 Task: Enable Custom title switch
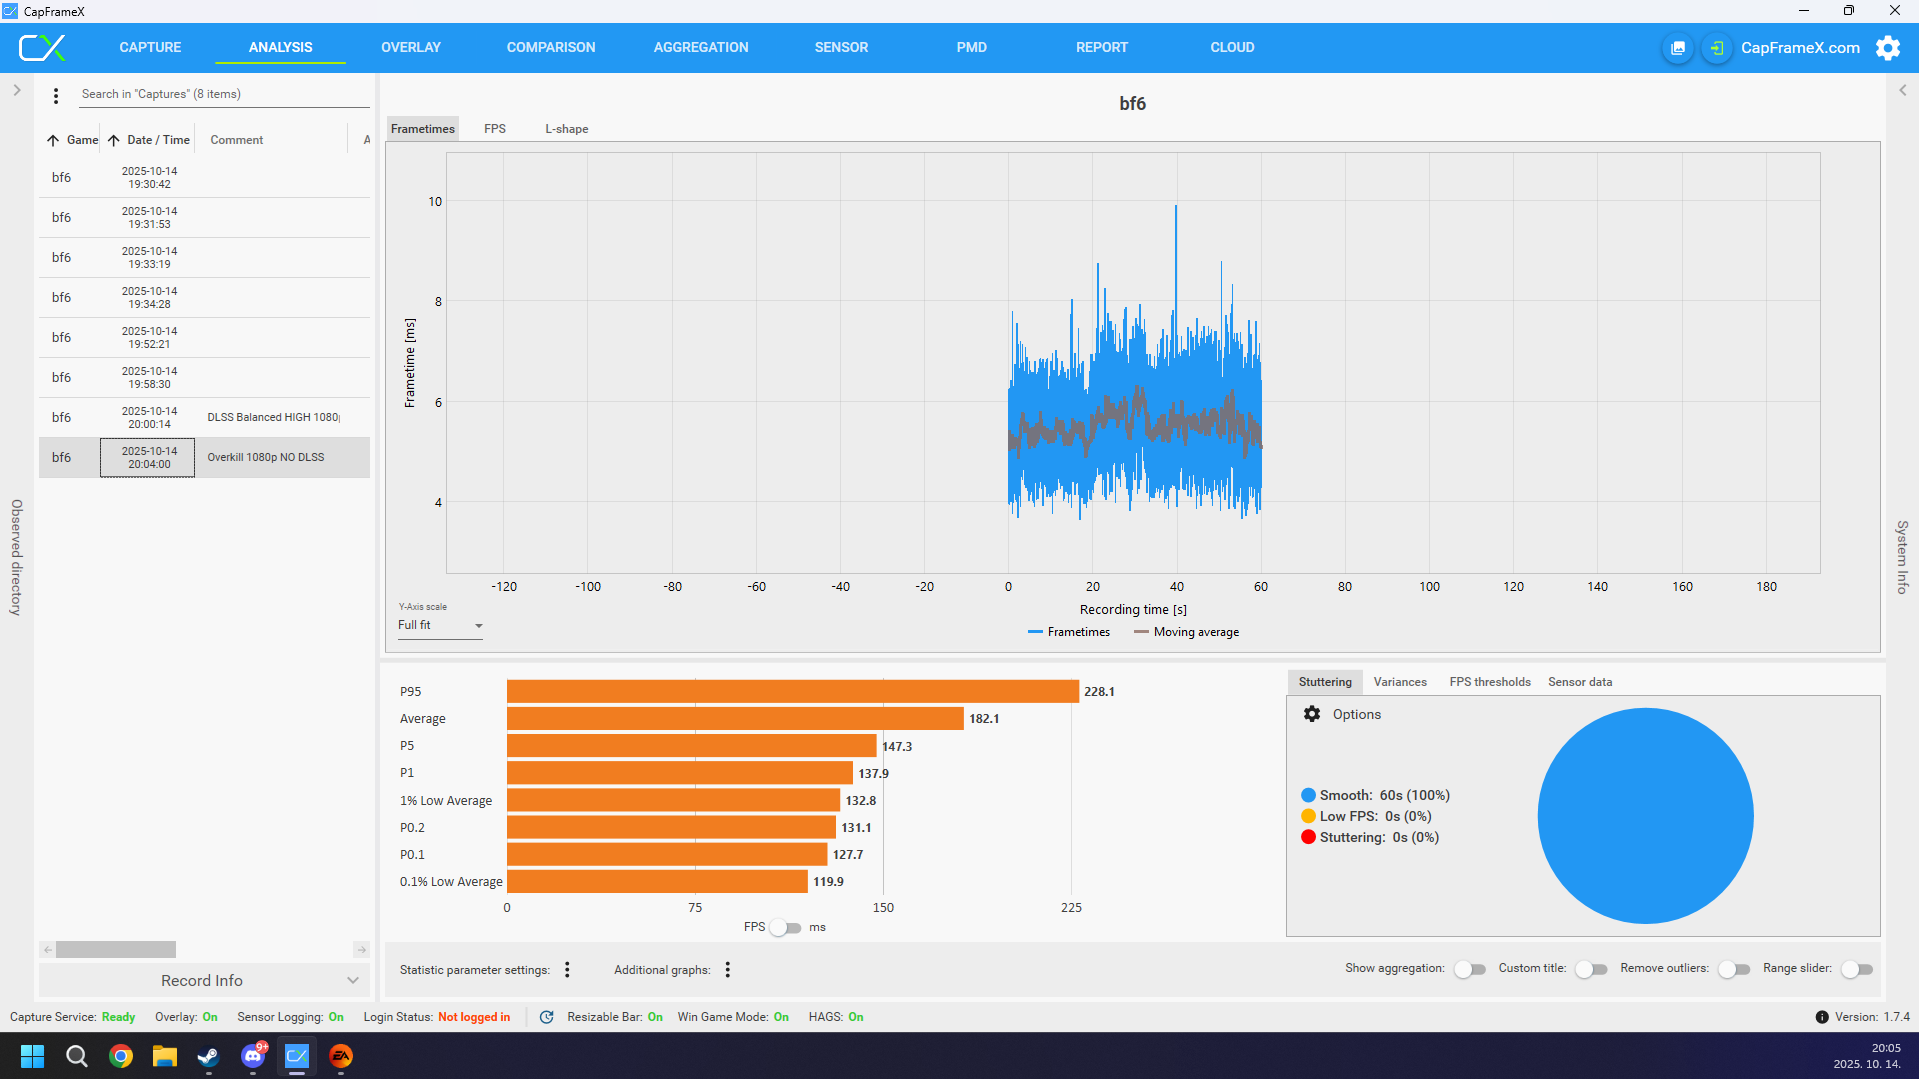coord(1591,969)
